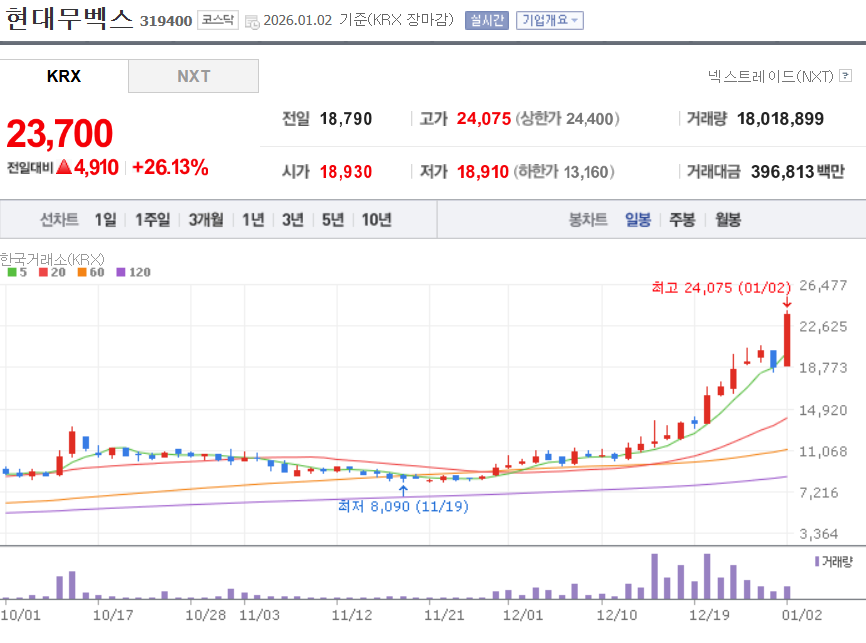This screenshot has height=643, width=866.
Task: Click the trading volume 18,018,899
Action: click(780, 119)
